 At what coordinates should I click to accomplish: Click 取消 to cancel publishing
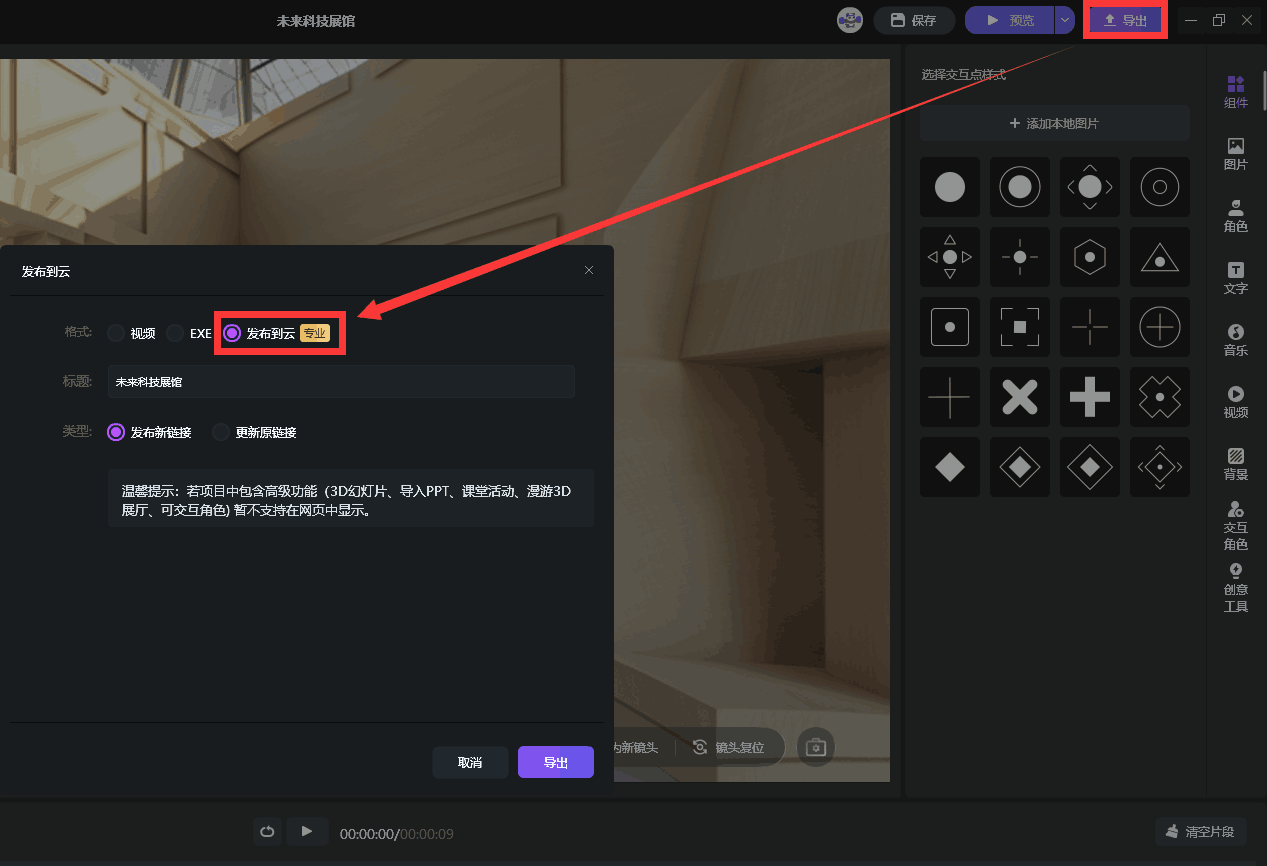pyautogui.click(x=470, y=762)
